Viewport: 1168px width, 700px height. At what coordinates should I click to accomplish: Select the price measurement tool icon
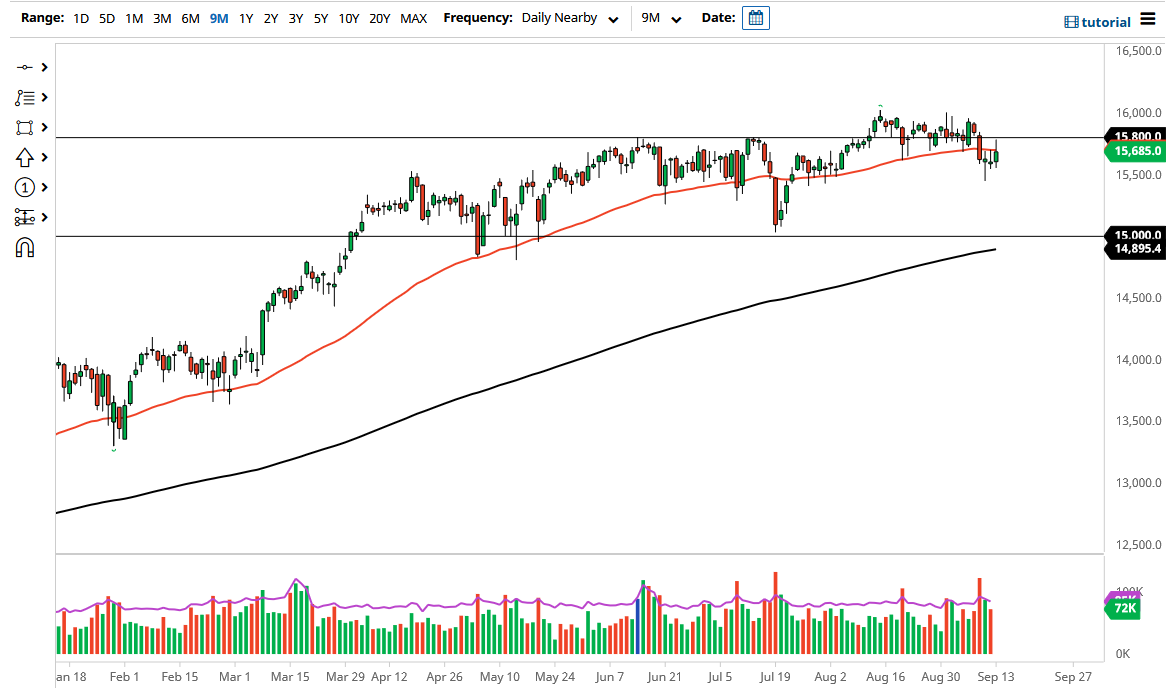(x=25, y=217)
